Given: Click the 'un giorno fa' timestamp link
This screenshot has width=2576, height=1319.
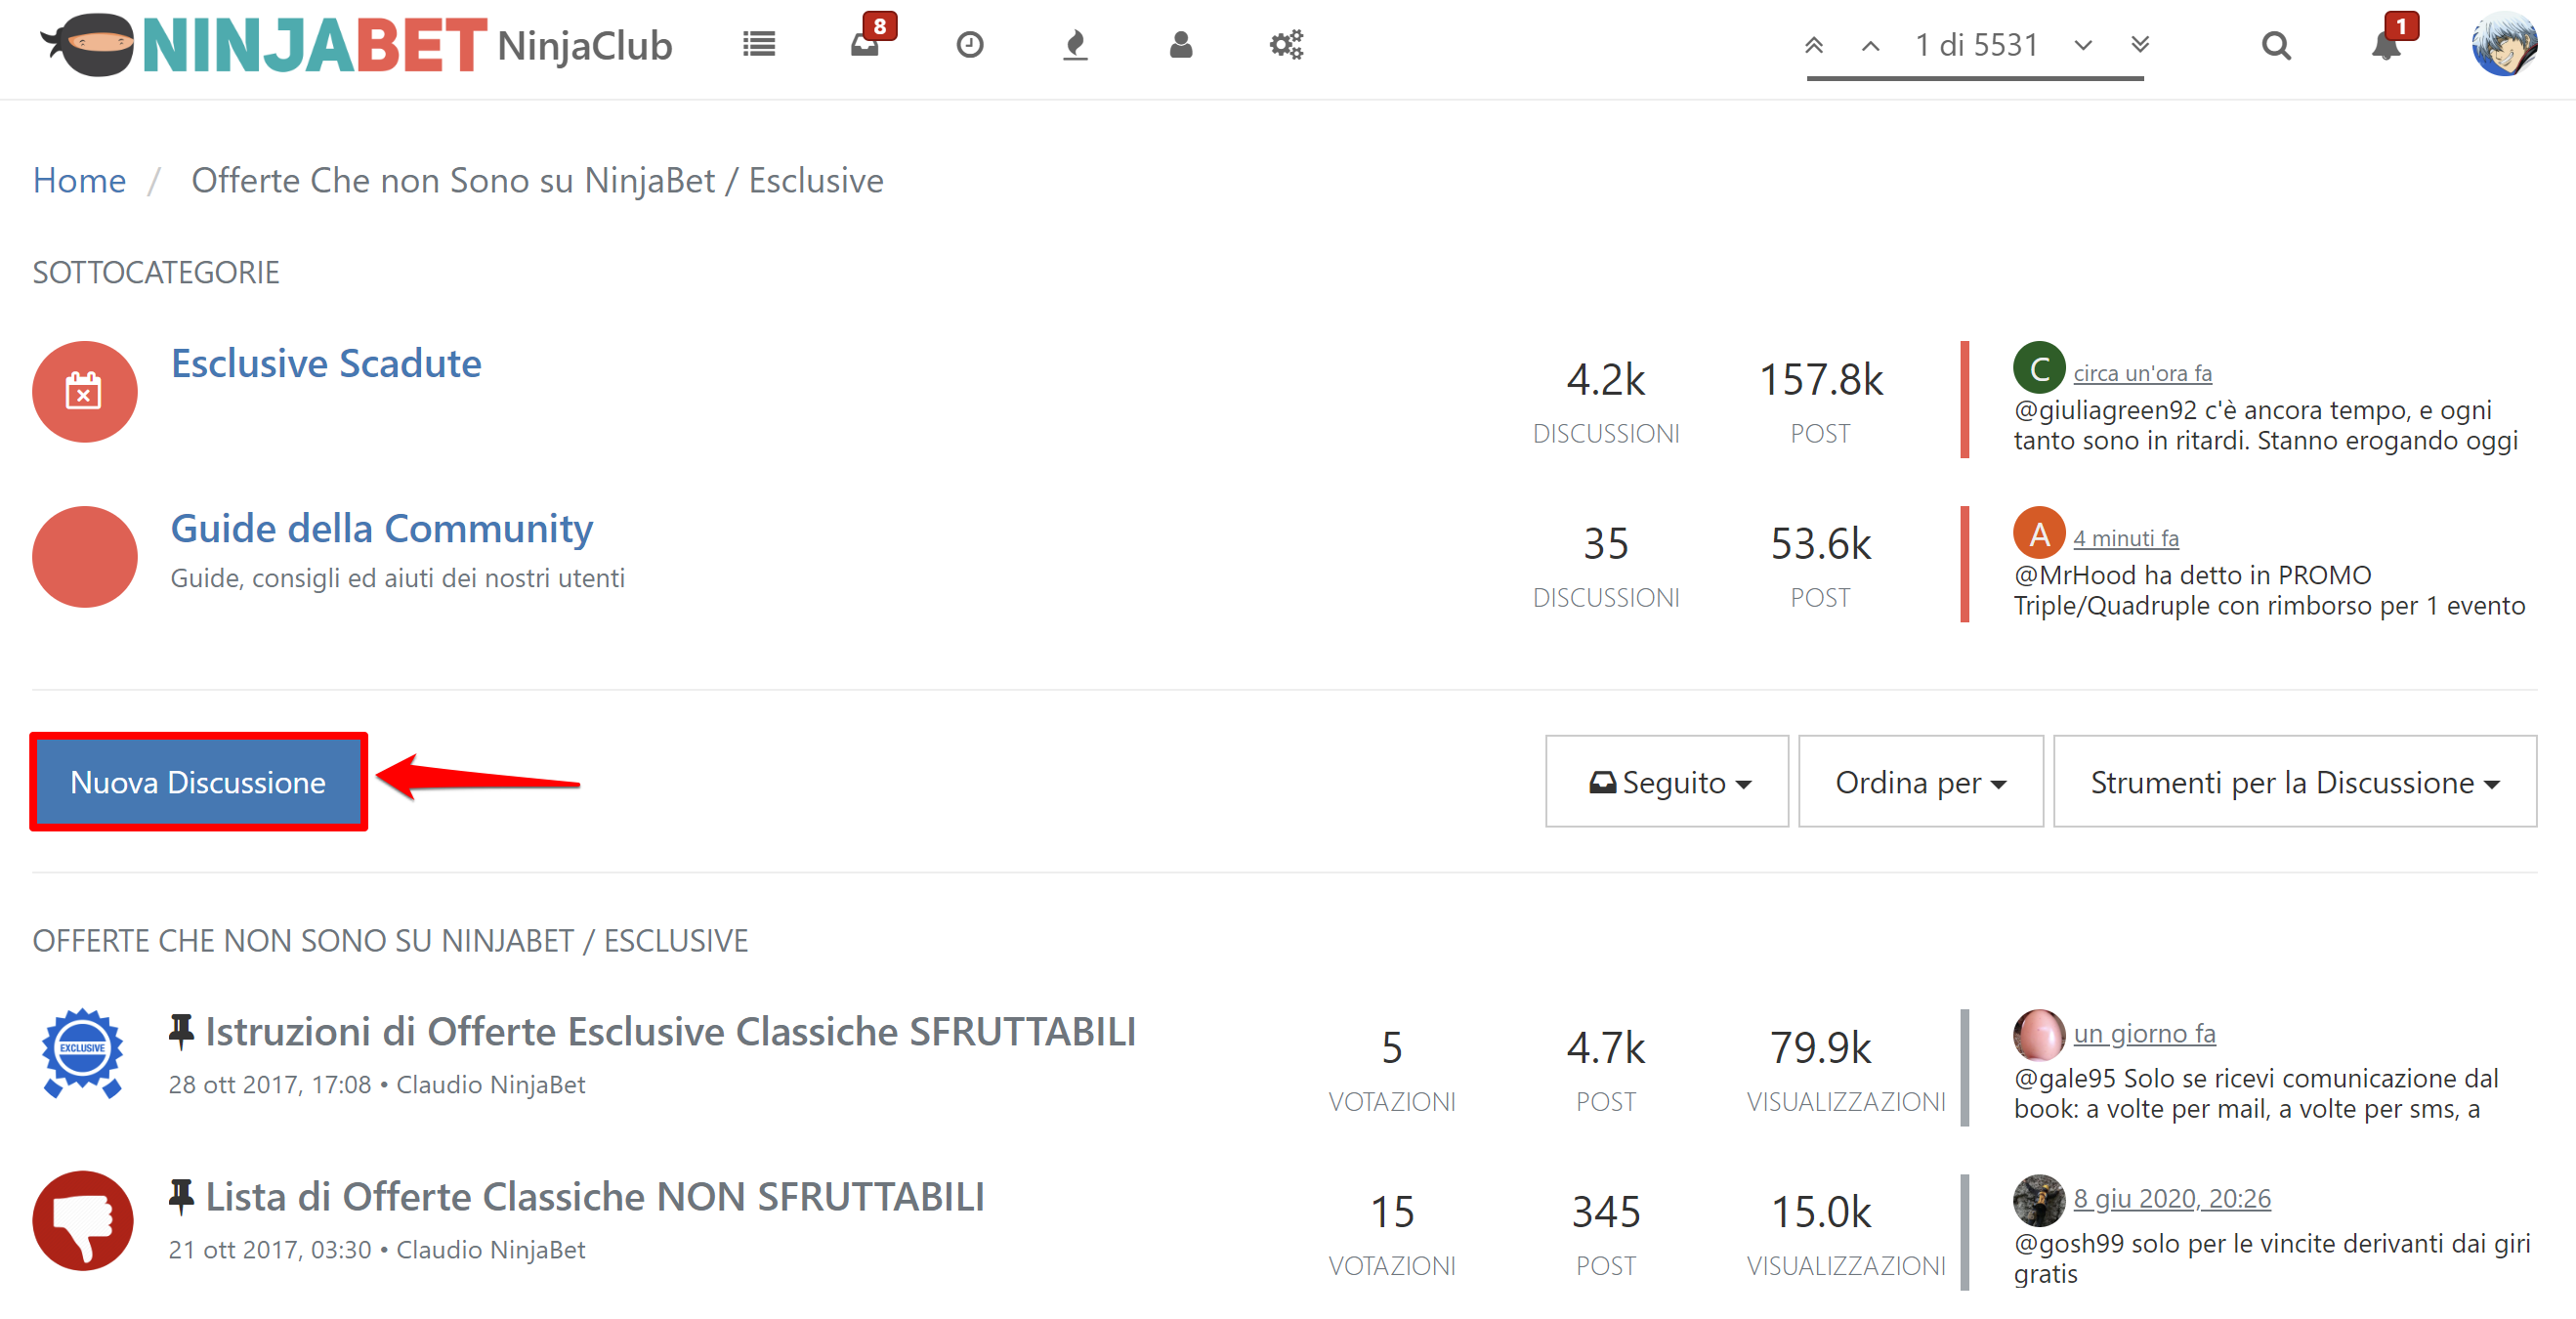Looking at the screenshot, I should [2144, 1033].
